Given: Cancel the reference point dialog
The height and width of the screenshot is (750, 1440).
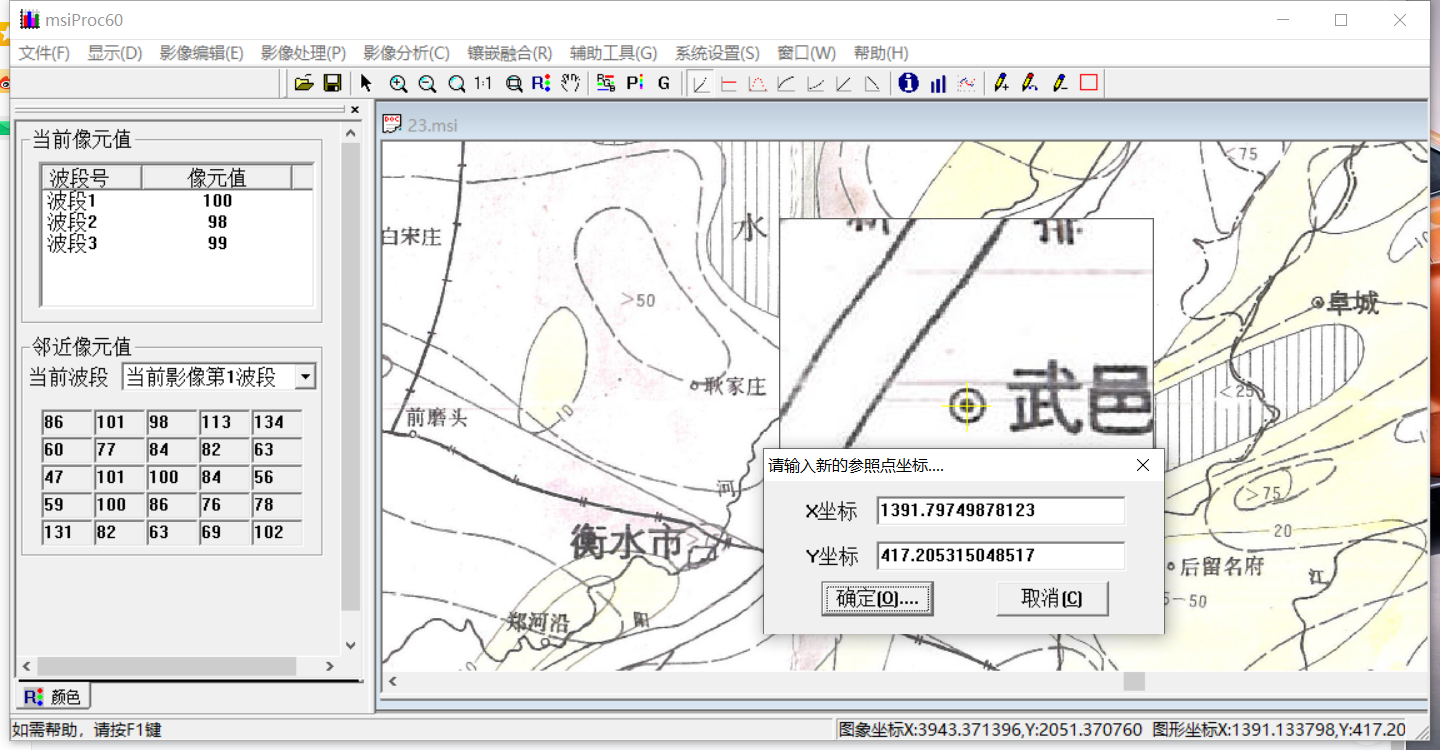Looking at the screenshot, I should pyautogui.click(x=1052, y=598).
